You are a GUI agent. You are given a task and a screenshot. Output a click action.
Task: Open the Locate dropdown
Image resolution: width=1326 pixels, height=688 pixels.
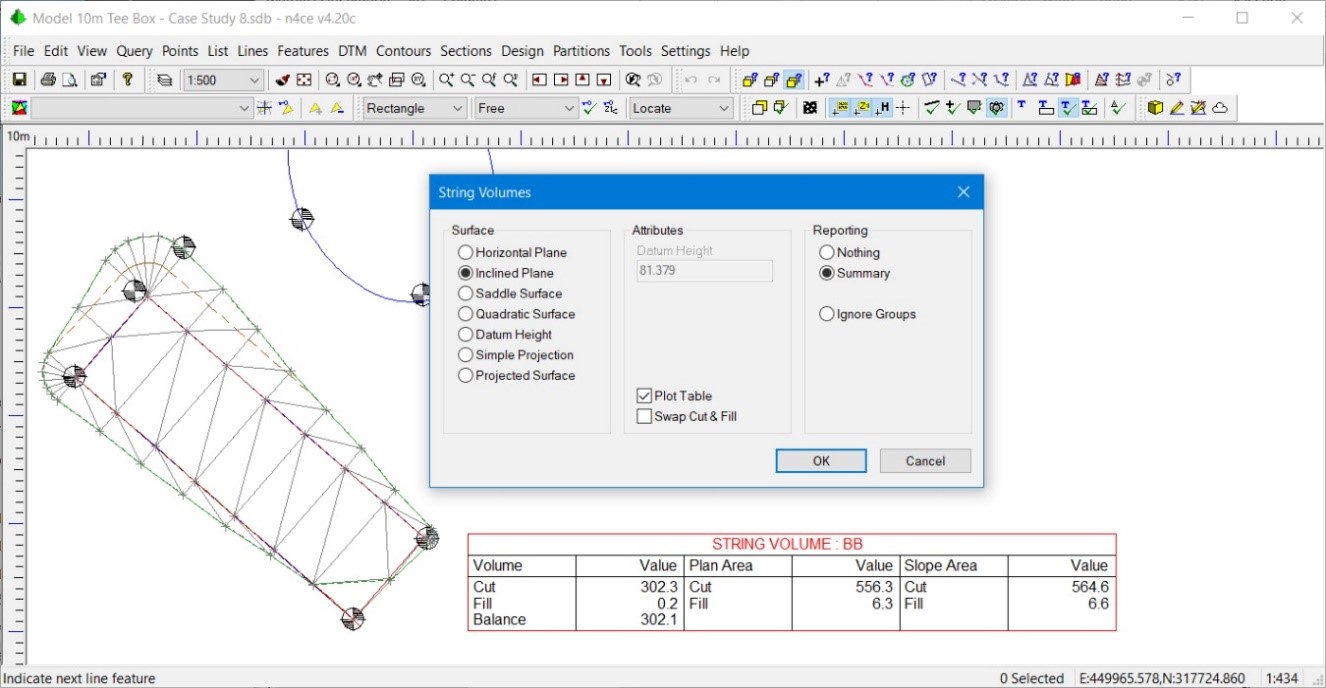click(681, 108)
